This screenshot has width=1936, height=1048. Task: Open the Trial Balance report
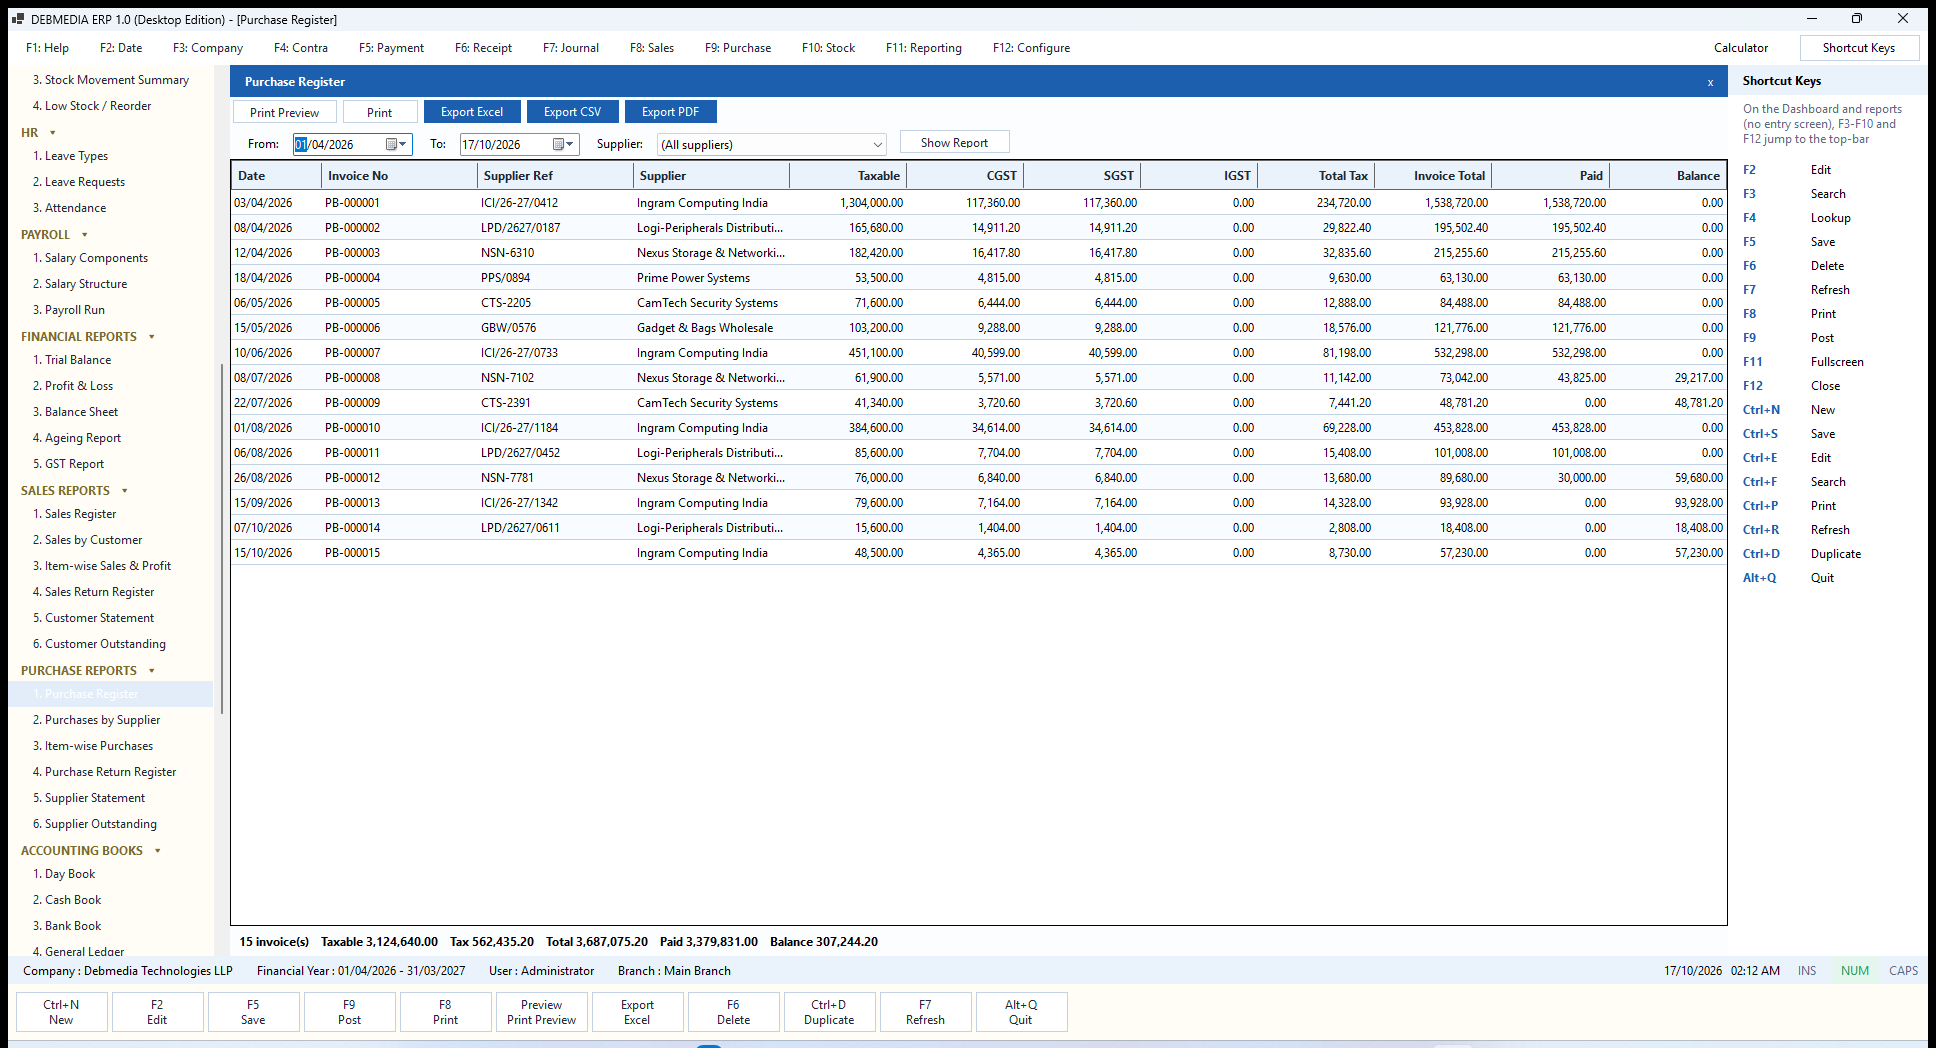[x=72, y=360]
